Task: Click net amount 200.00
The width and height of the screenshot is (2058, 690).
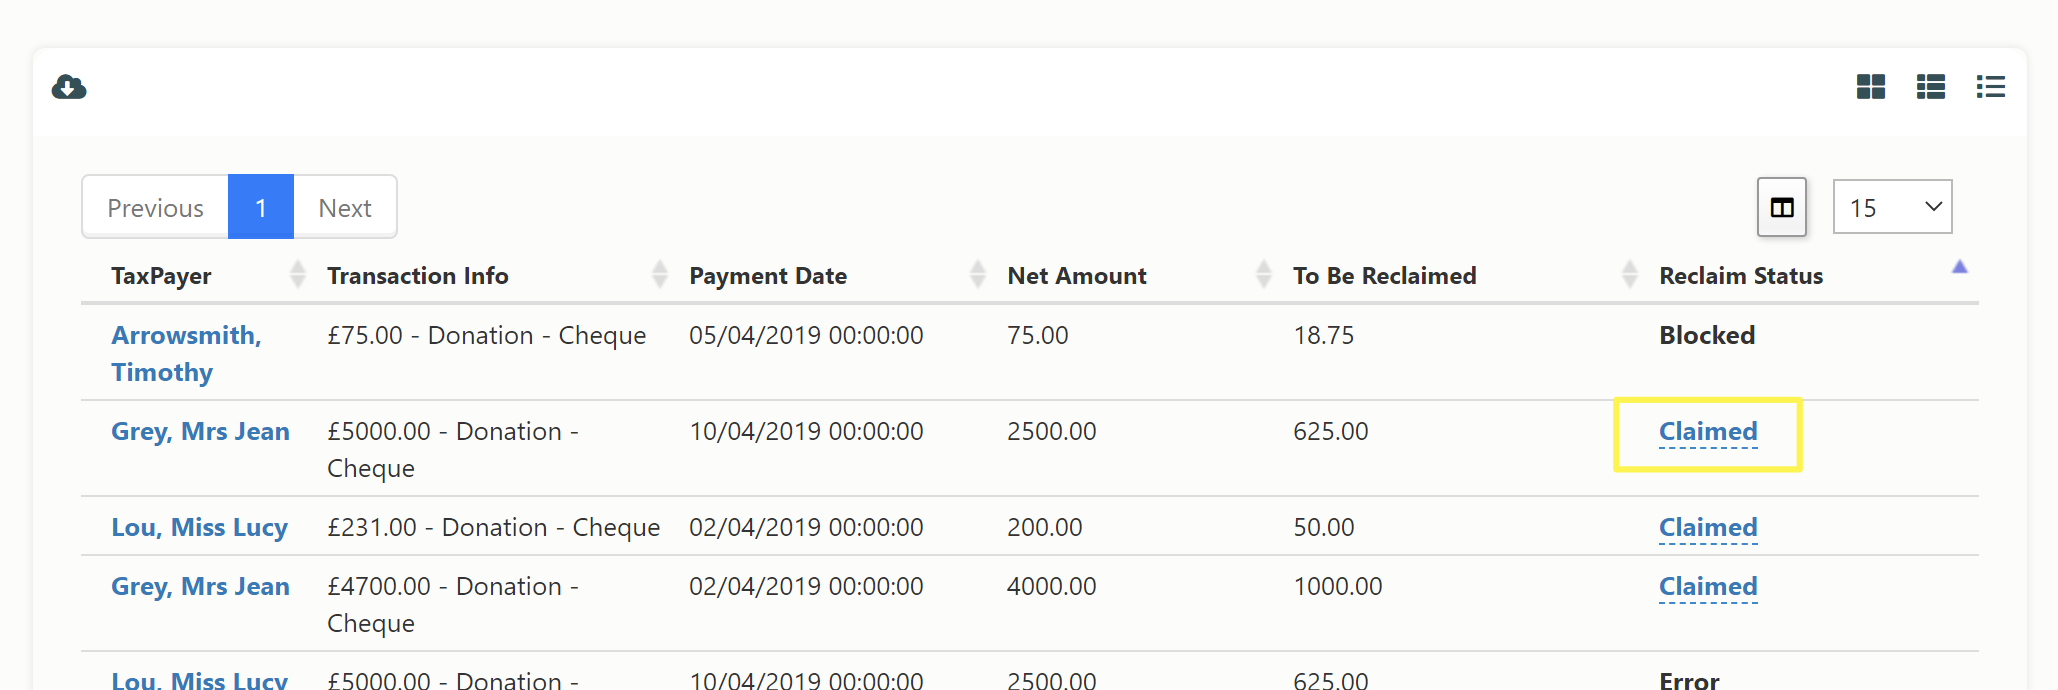Action: pyautogui.click(x=1045, y=528)
